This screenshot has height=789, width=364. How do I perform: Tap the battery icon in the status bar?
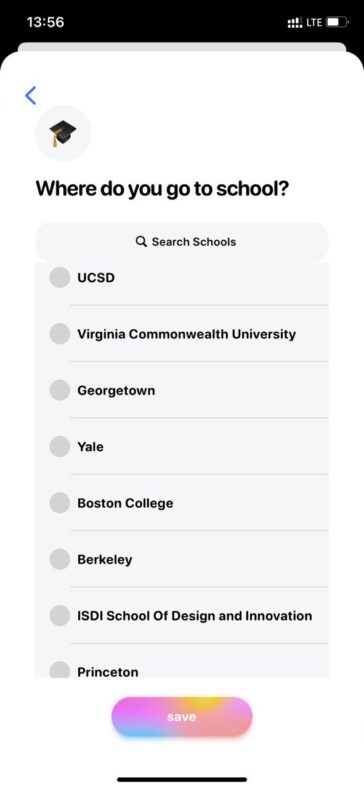(x=337, y=23)
